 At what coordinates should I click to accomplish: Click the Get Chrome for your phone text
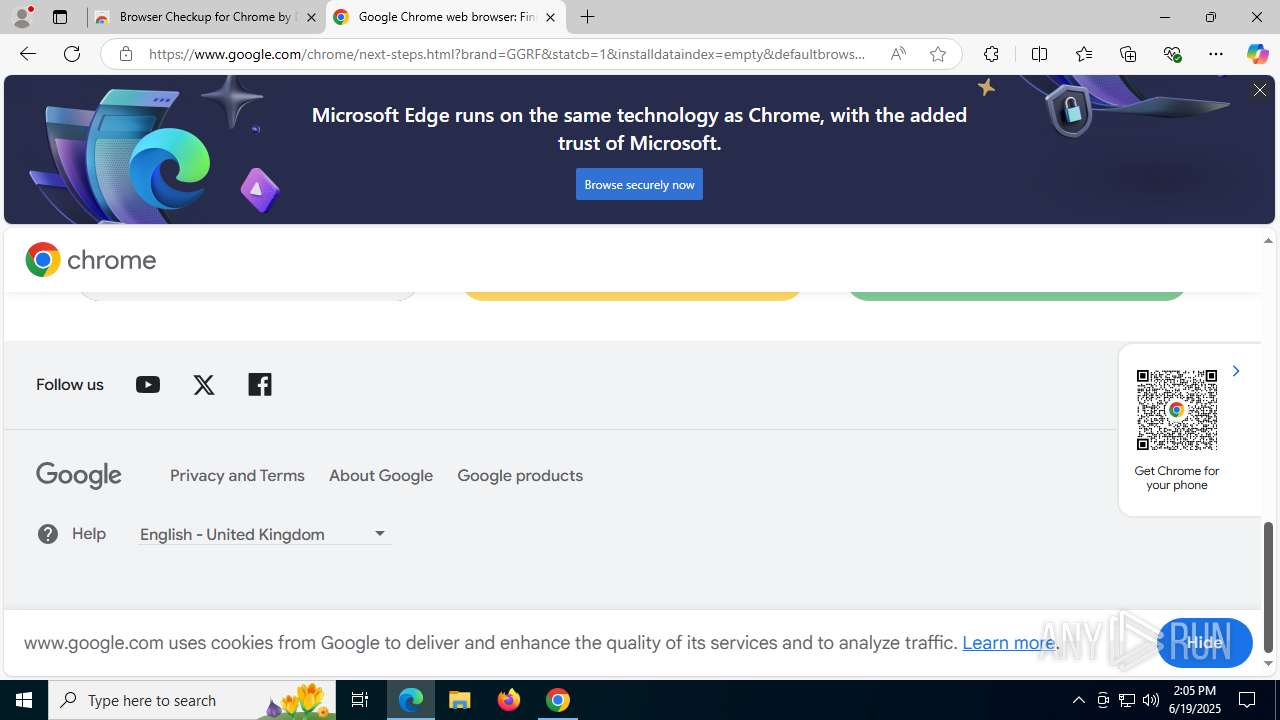tap(1177, 478)
